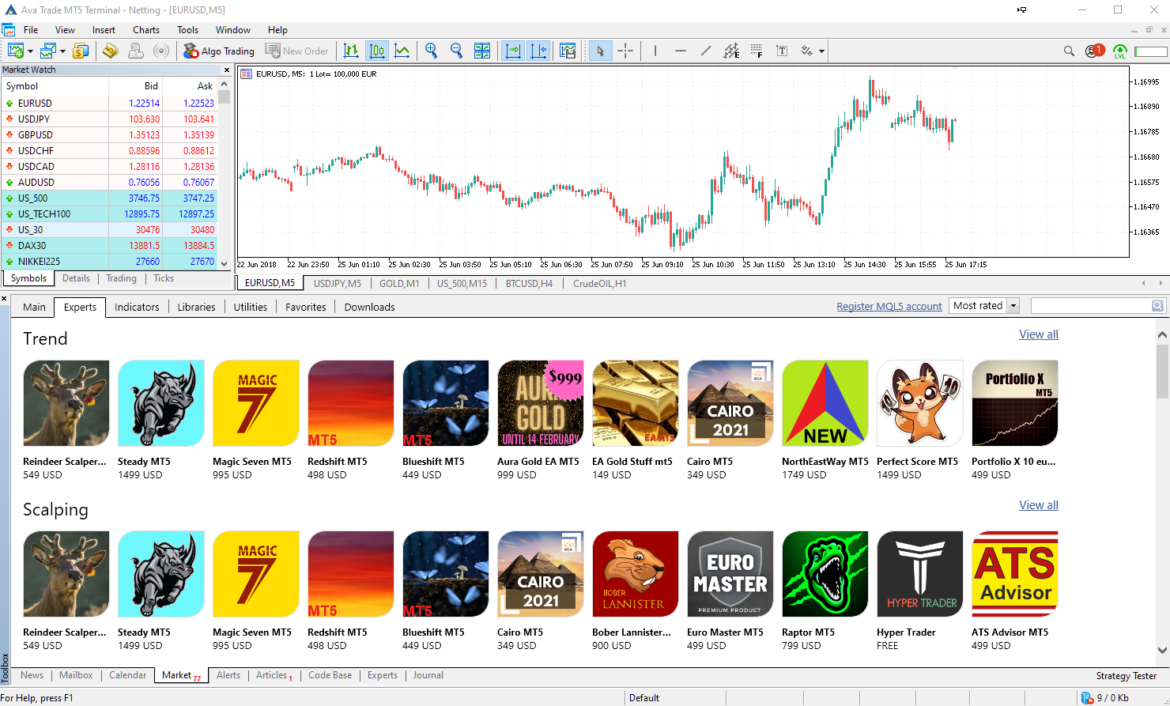Select the trendline drawing tool

coord(707,50)
